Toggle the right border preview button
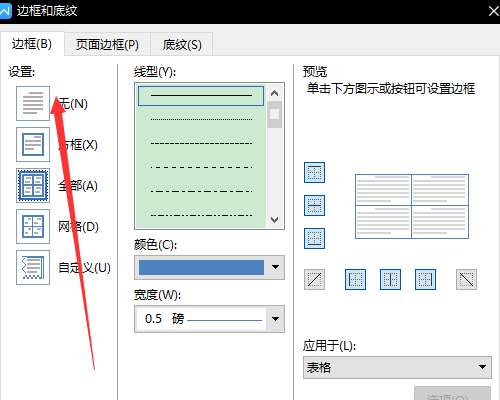Image resolution: width=500 pixels, height=400 pixels. coord(425,279)
